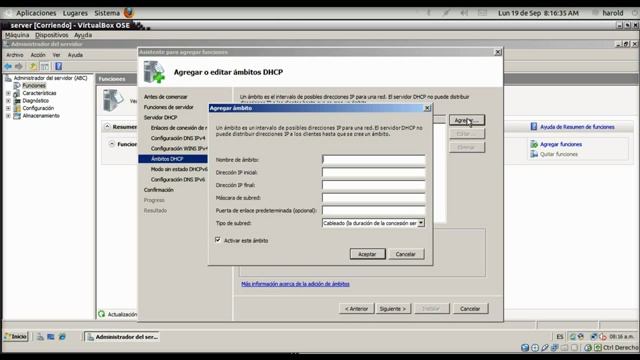Click the Puerta de enlace predeterminada field

373,210
